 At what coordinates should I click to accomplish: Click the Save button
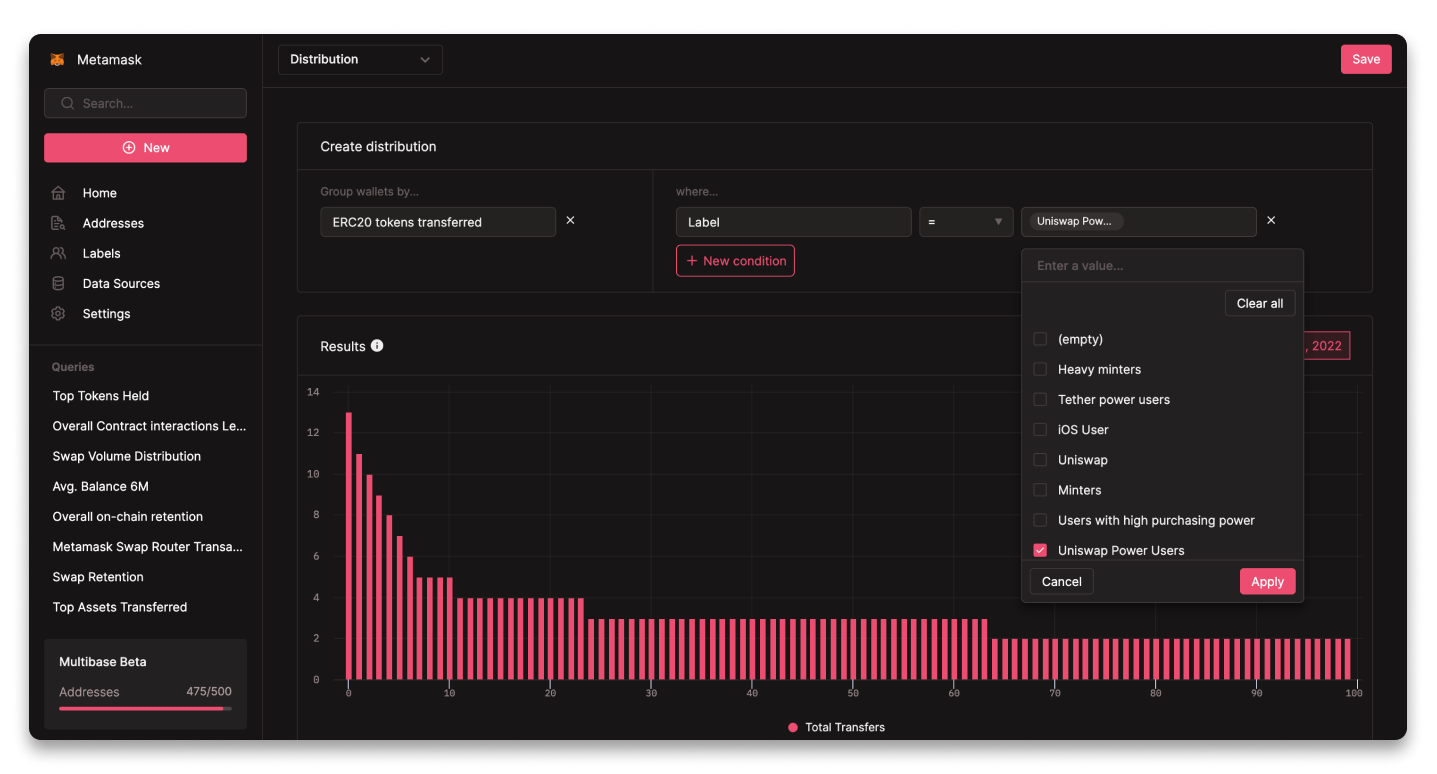pos(1366,59)
